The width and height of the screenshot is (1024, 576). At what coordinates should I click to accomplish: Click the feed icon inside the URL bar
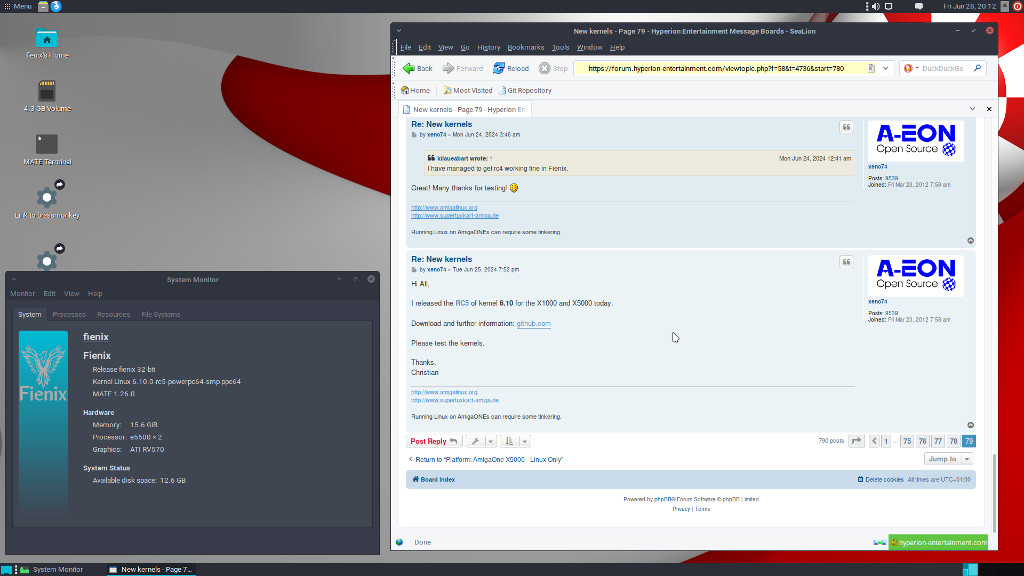pos(871,68)
